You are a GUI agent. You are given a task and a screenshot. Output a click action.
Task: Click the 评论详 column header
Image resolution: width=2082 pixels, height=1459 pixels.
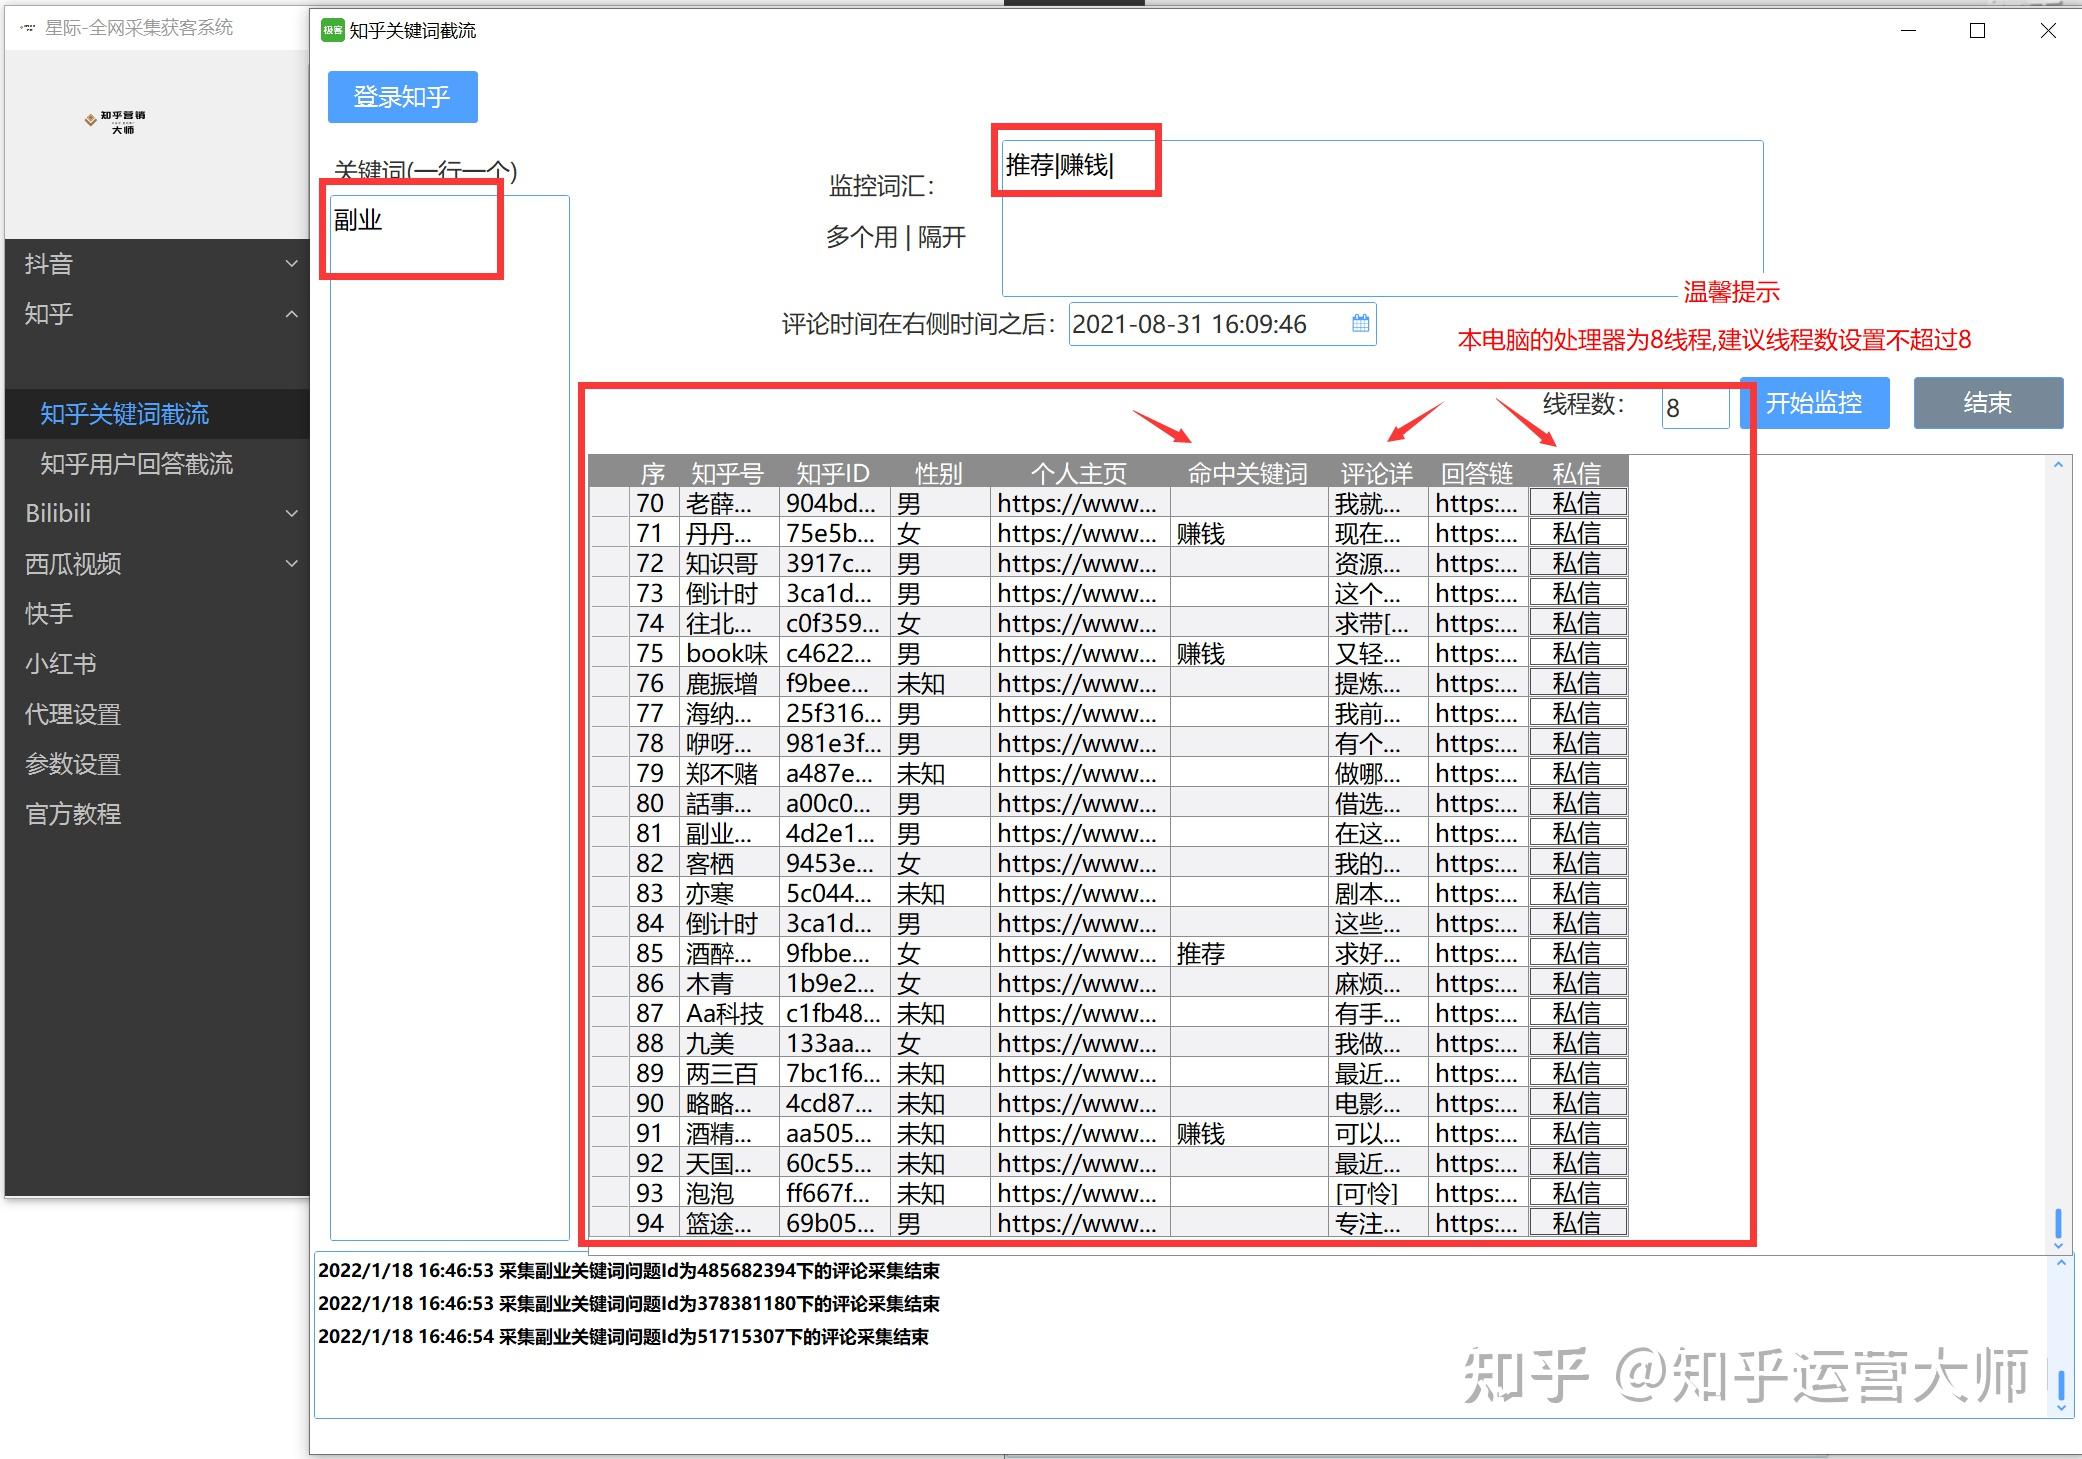pos(1377,473)
